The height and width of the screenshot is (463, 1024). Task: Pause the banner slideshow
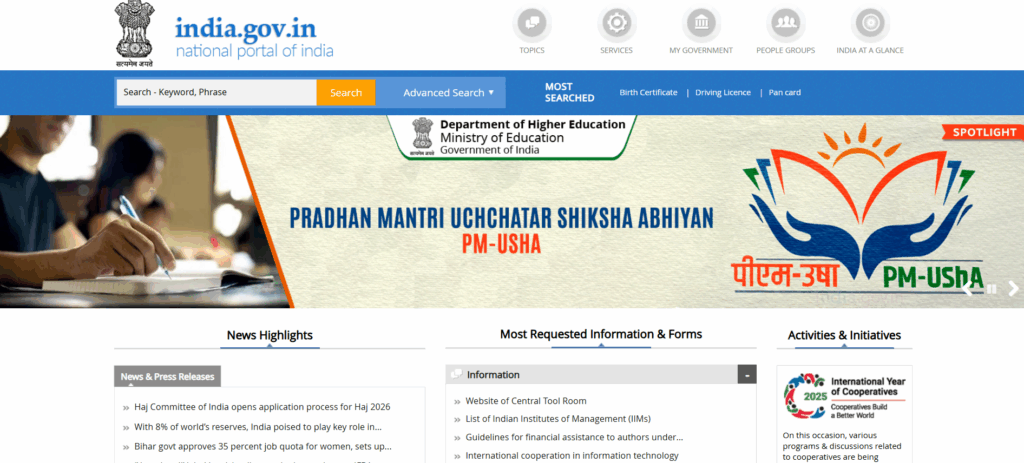click(991, 289)
